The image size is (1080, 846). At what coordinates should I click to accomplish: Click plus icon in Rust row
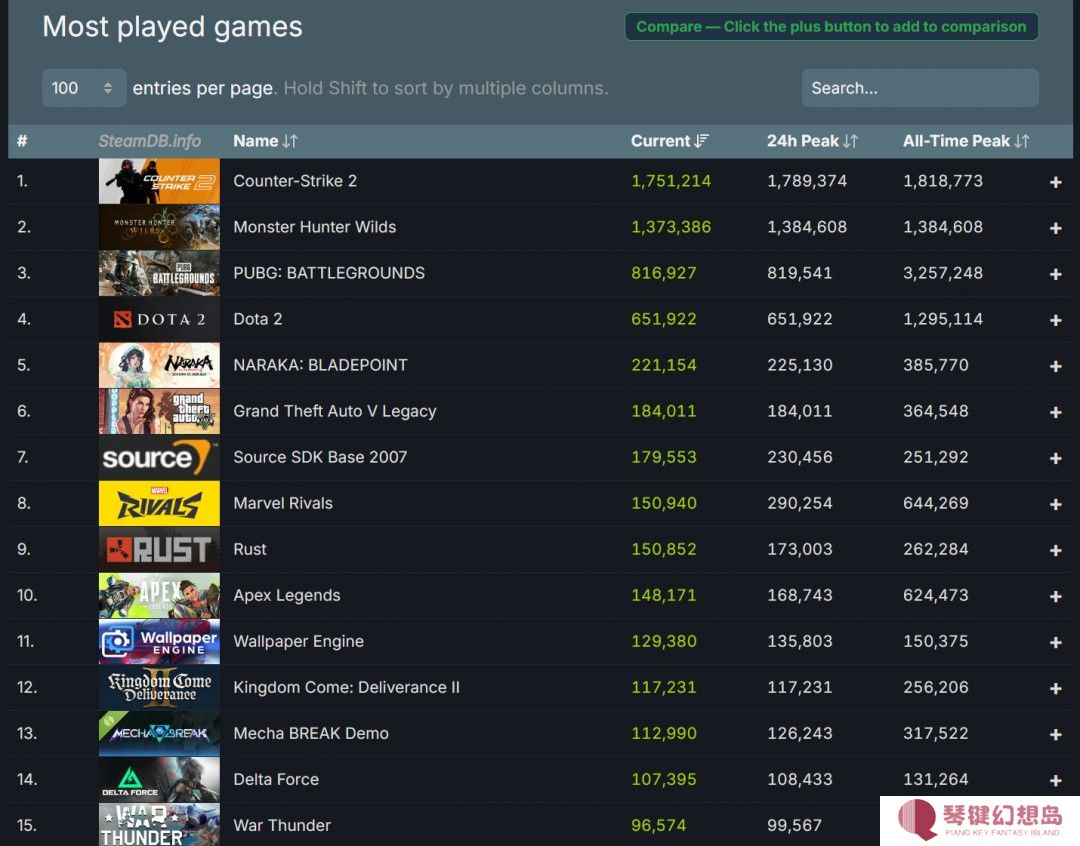pyautogui.click(x=1055, y=550)
